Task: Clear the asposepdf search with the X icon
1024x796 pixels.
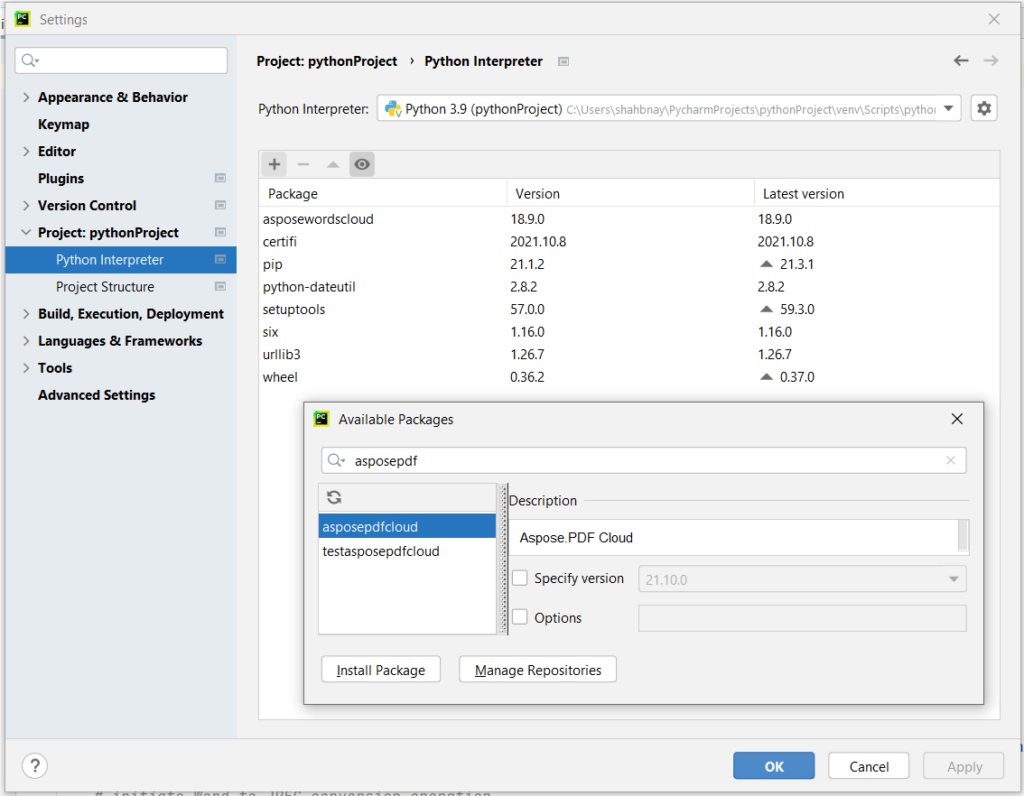Action: (950, 460)
